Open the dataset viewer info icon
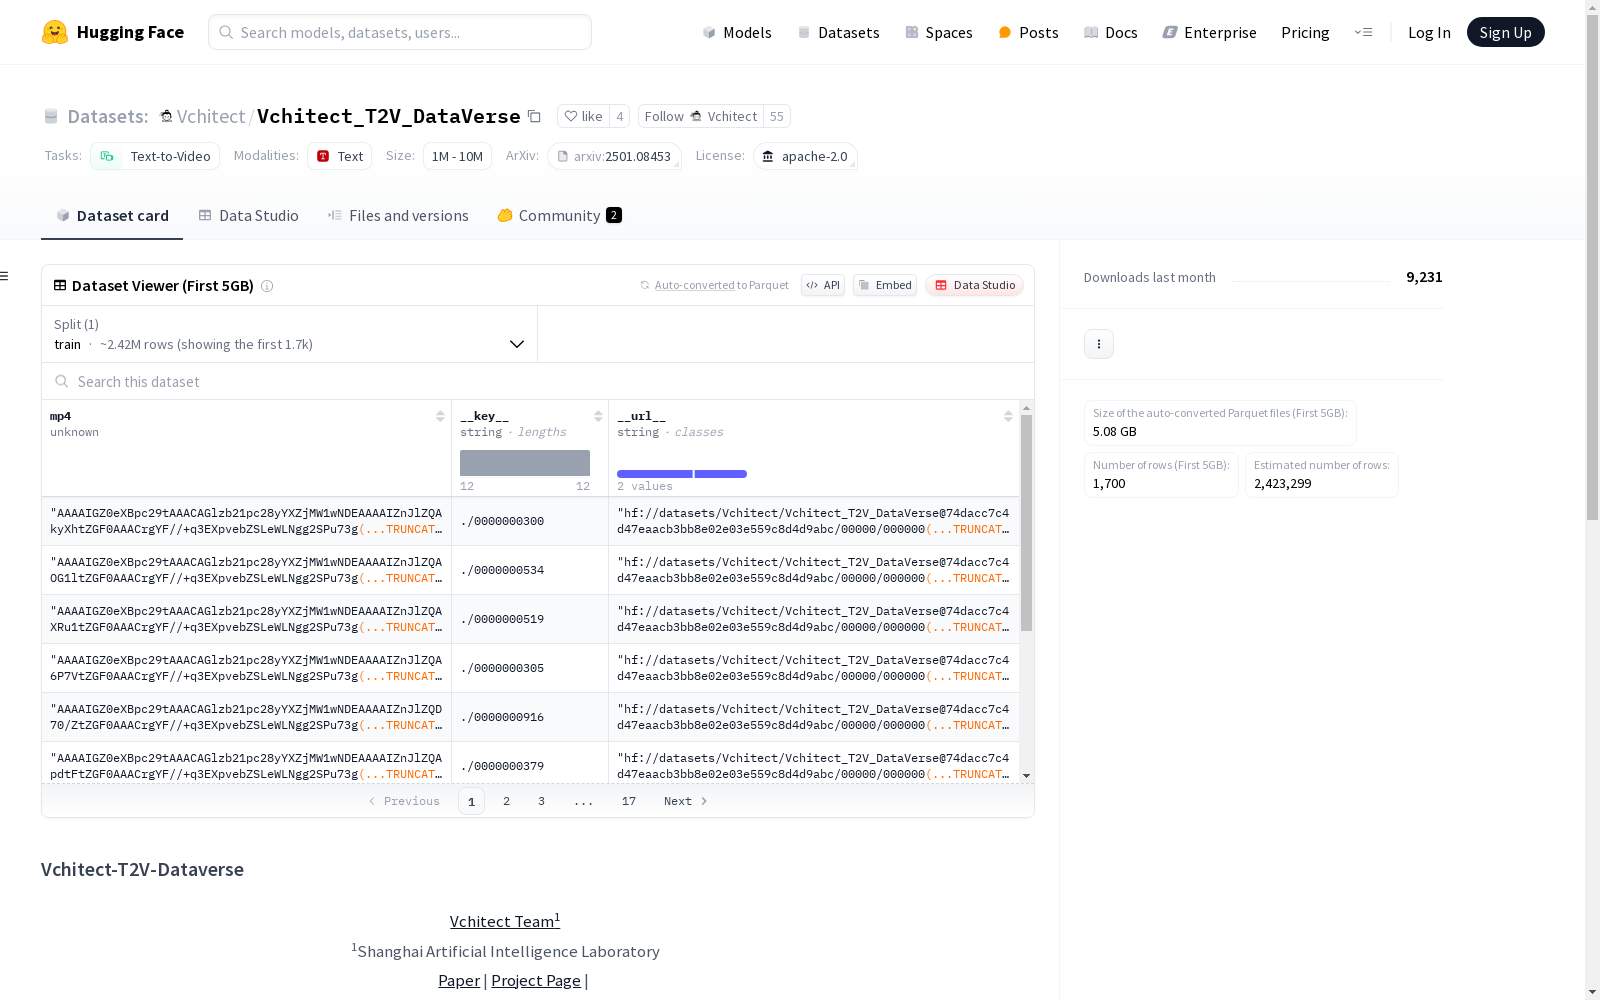 point(267,286)
